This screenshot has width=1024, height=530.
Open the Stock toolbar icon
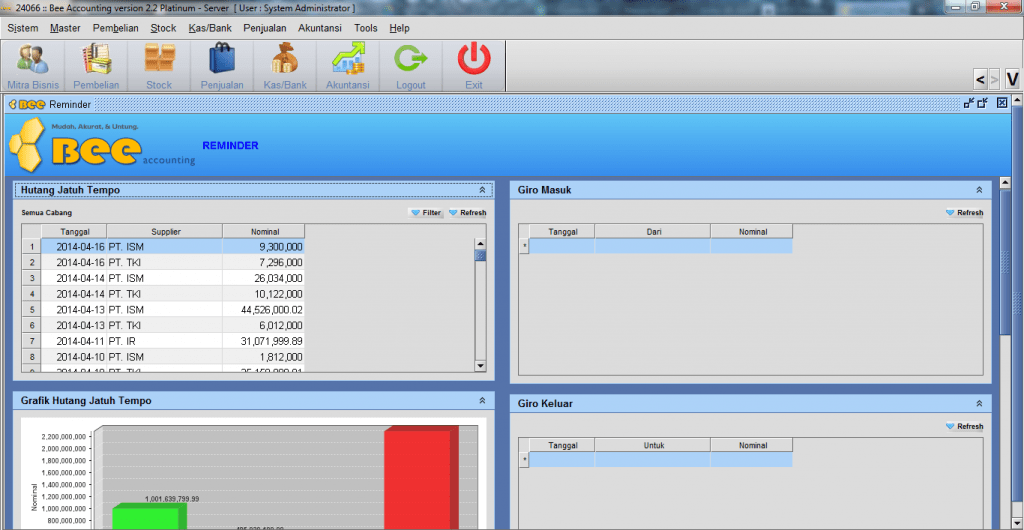pos(159,66)
